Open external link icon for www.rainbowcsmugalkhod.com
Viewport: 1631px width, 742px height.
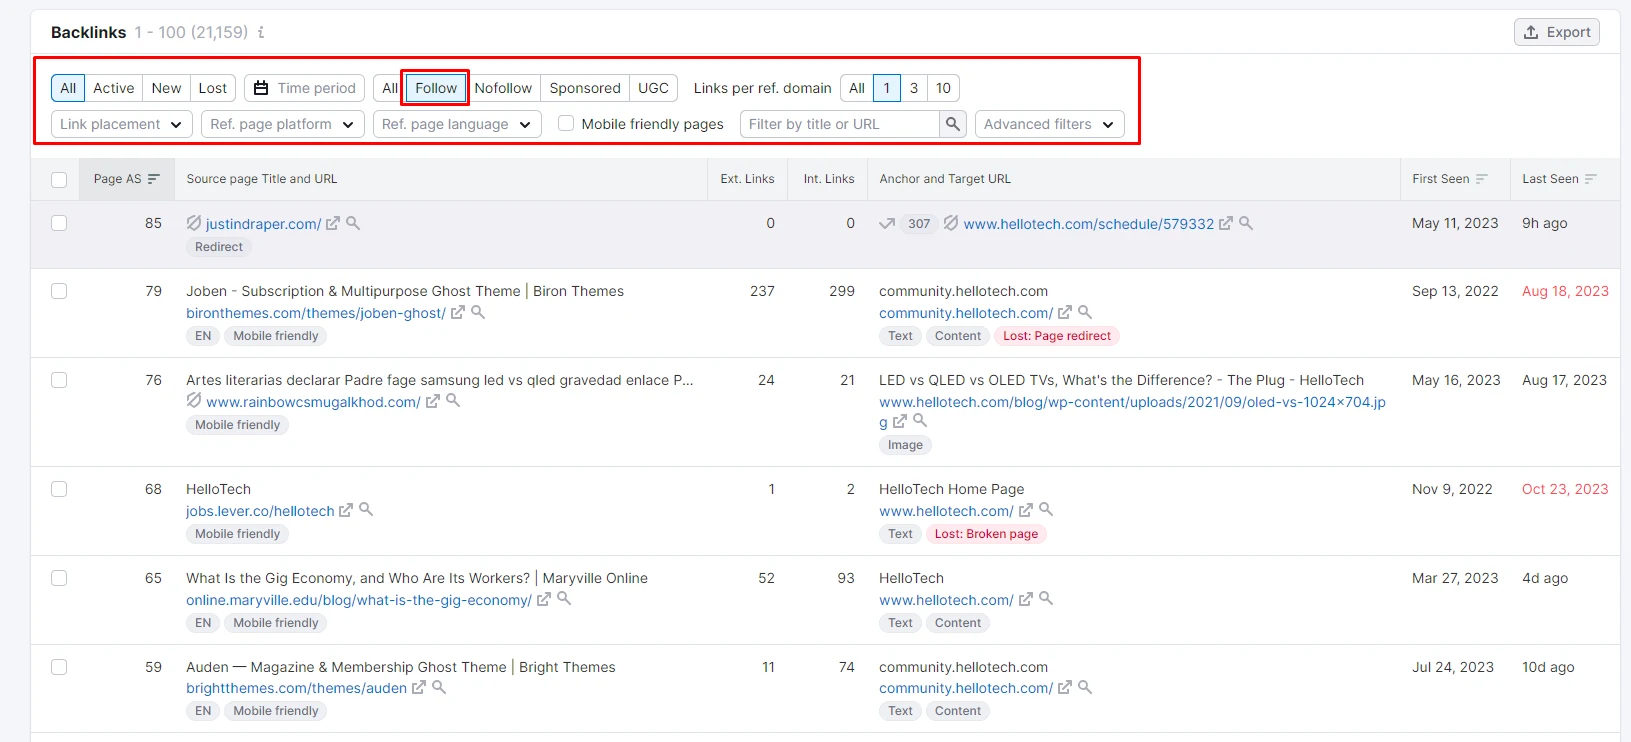pos(433,401)
